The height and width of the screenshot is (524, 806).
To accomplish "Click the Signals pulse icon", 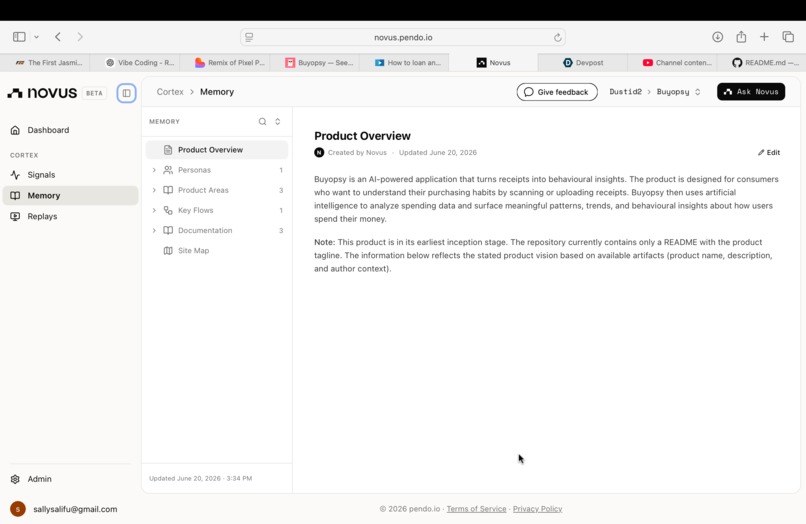I will [x=15, y=175].
